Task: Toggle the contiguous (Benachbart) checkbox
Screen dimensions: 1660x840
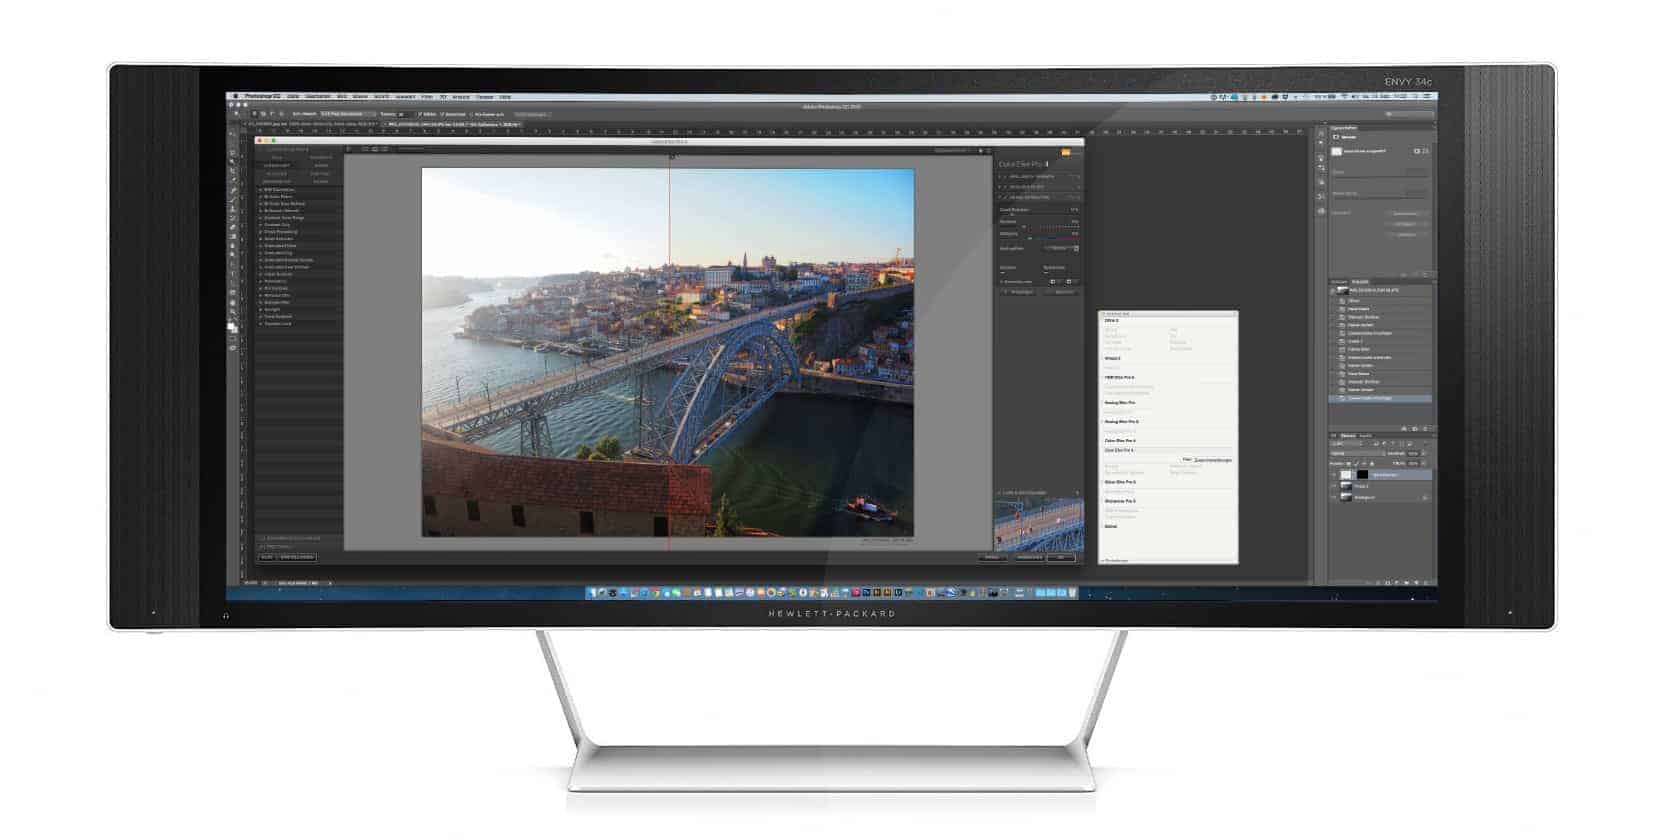Action: (x=442, y=114)
